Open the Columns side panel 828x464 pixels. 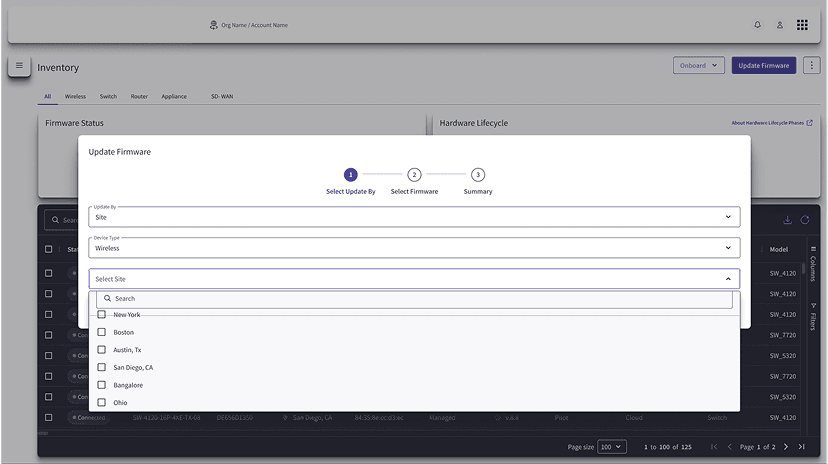[x=813, y=263]
